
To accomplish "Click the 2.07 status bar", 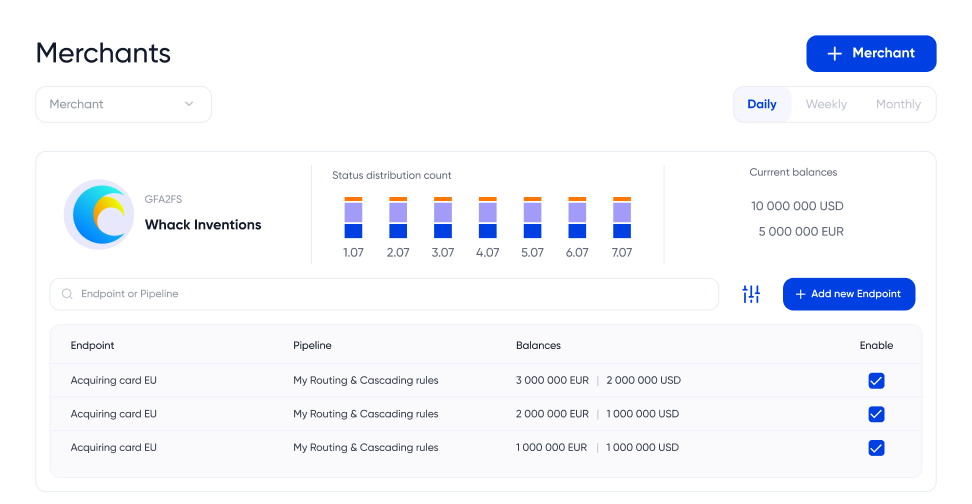I will (x=398, y=218).
